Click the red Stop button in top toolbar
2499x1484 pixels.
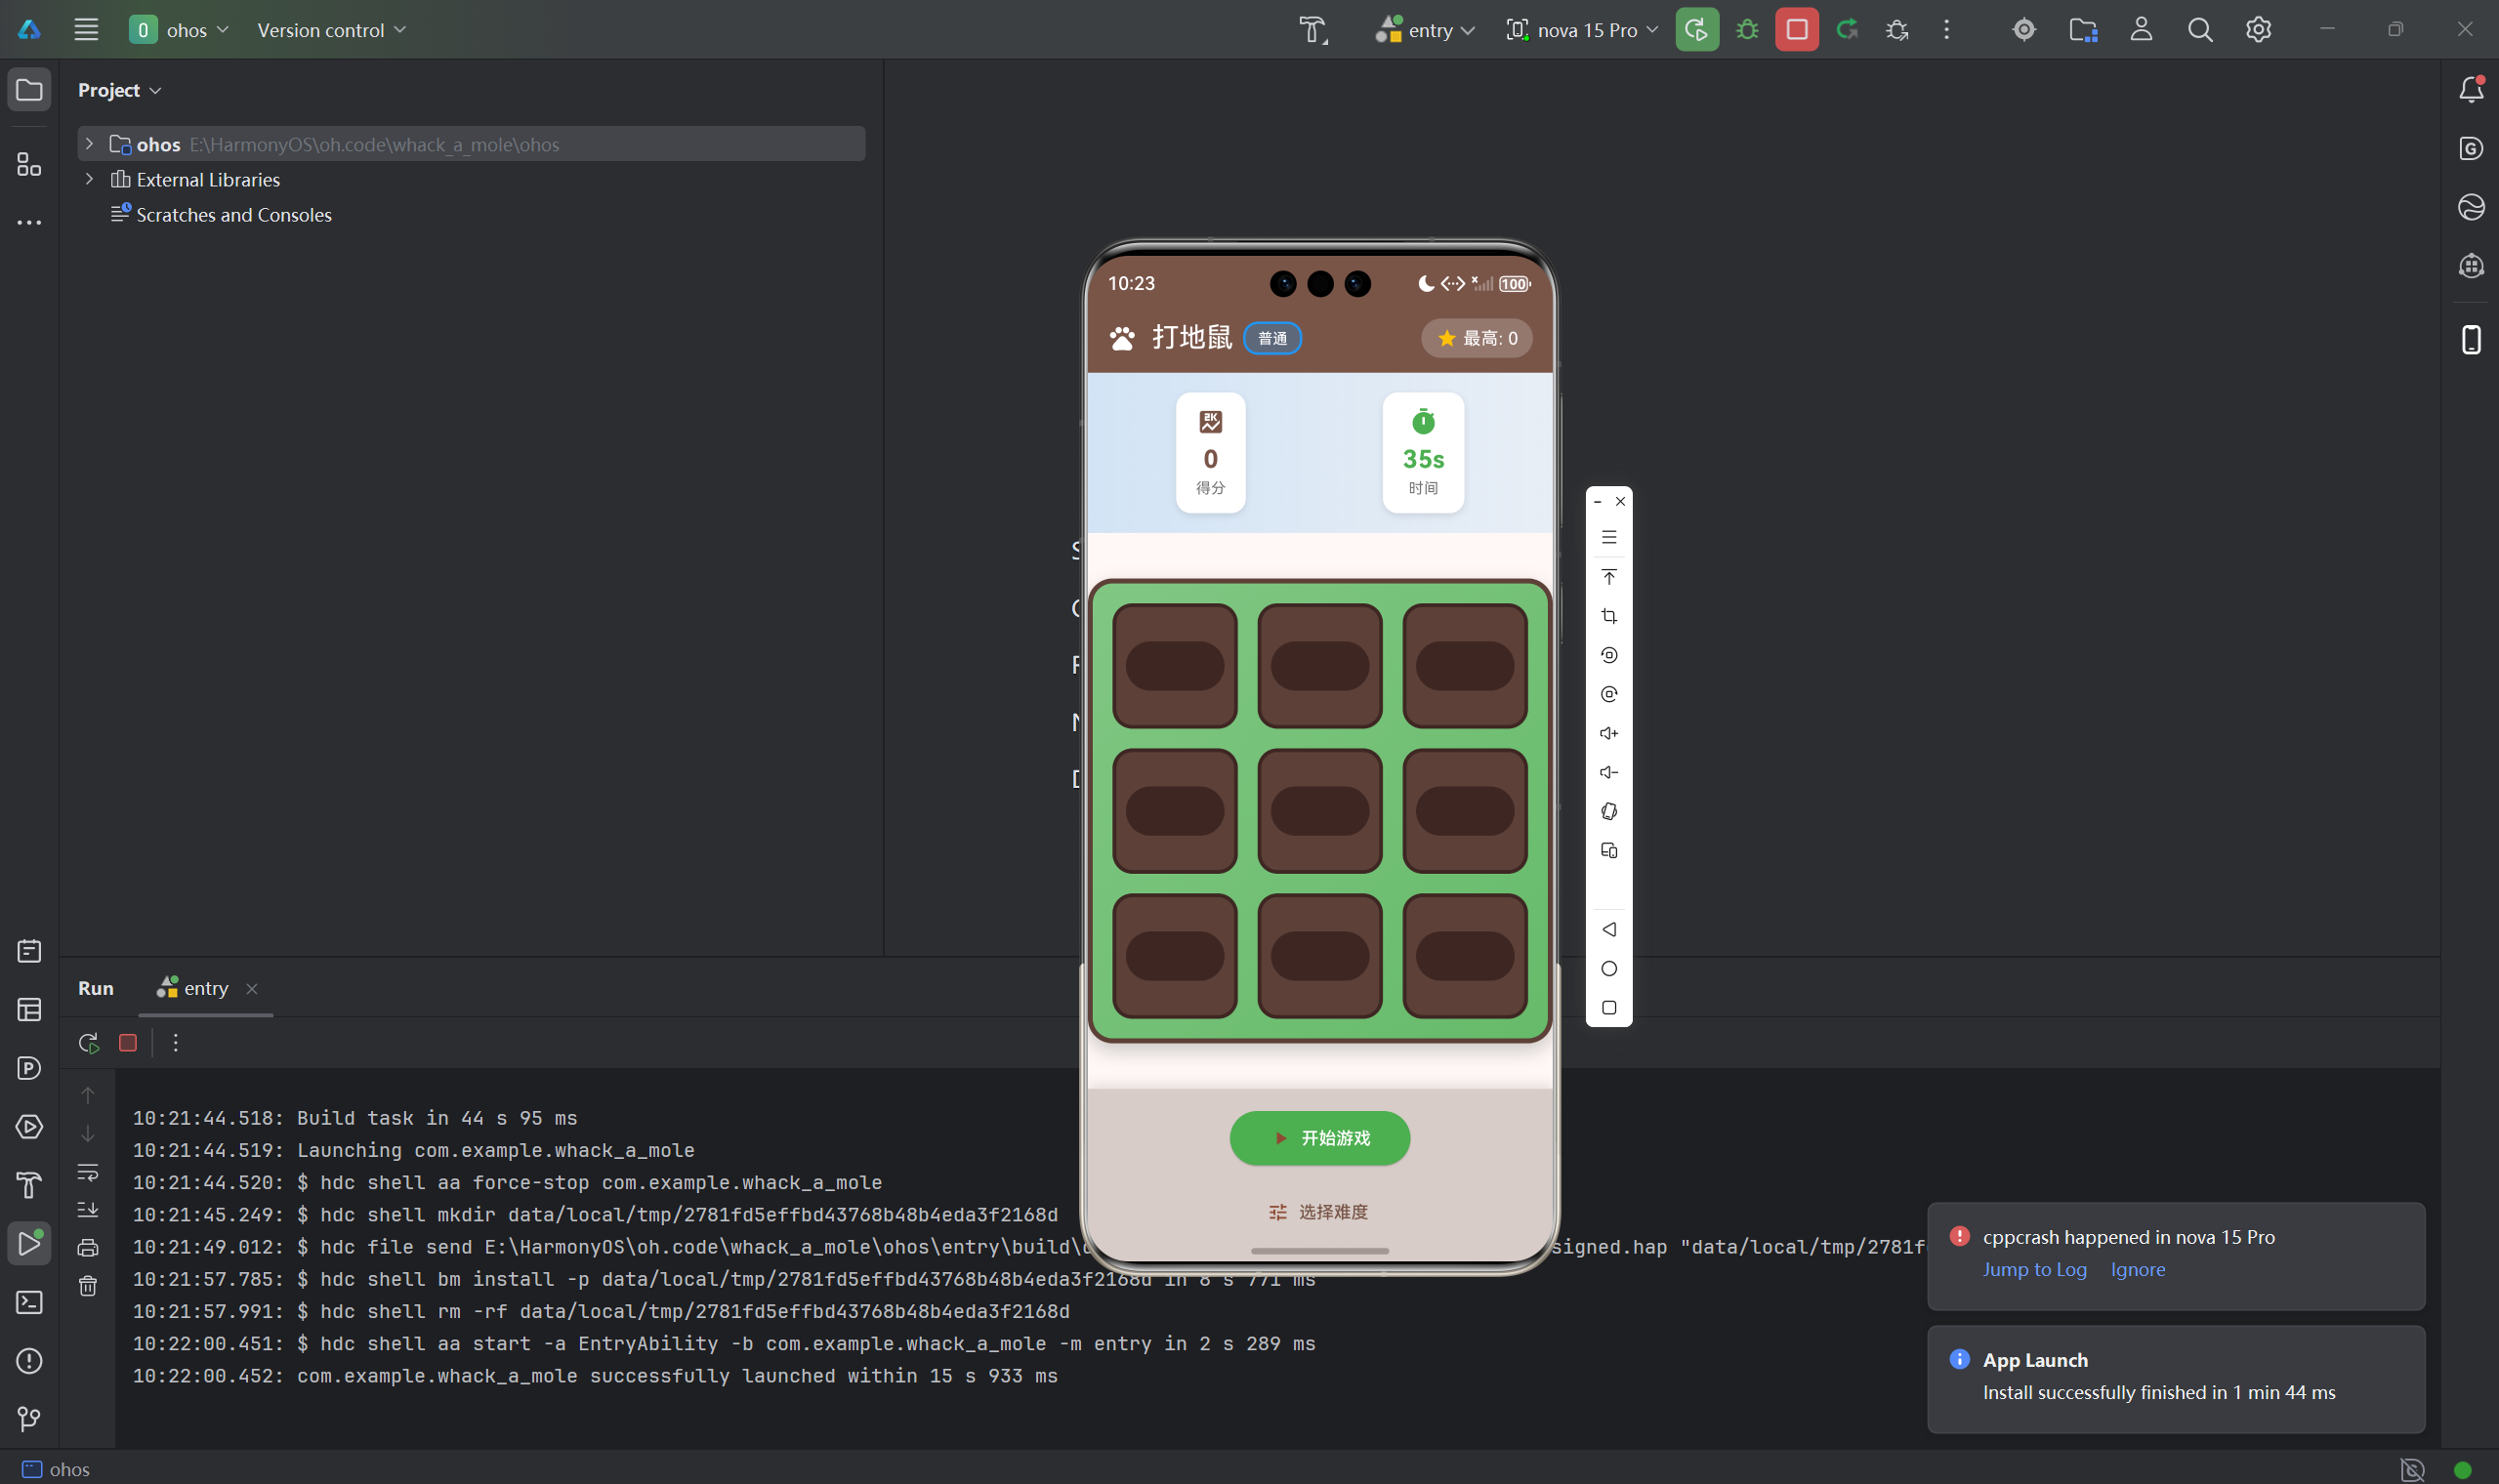pos(1796,30)
